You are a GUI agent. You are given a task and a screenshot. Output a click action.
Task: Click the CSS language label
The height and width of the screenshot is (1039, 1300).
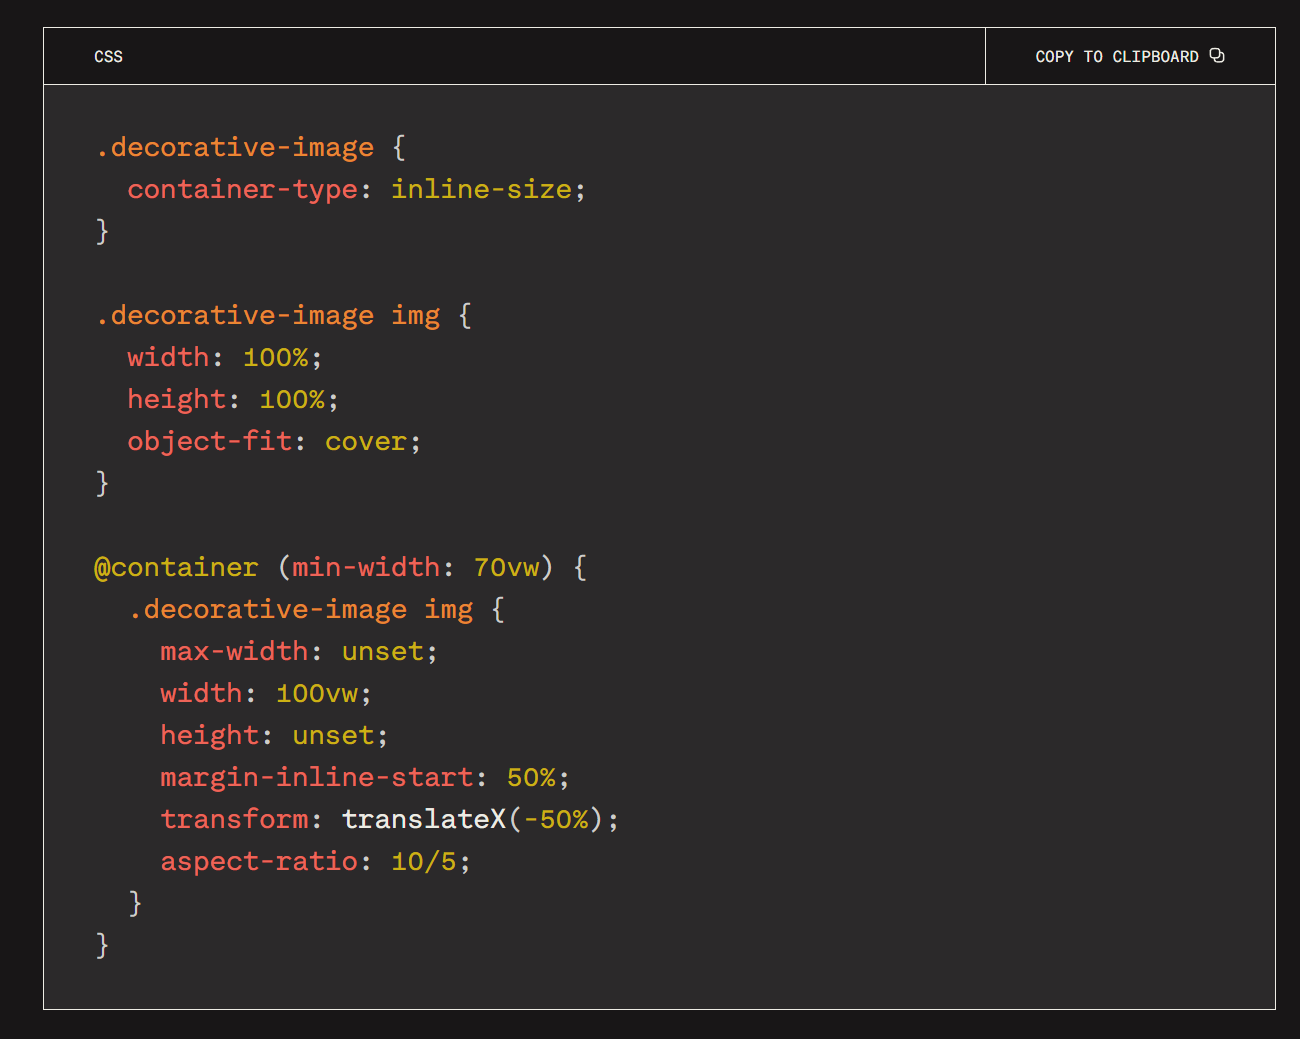tap(108, 57)
